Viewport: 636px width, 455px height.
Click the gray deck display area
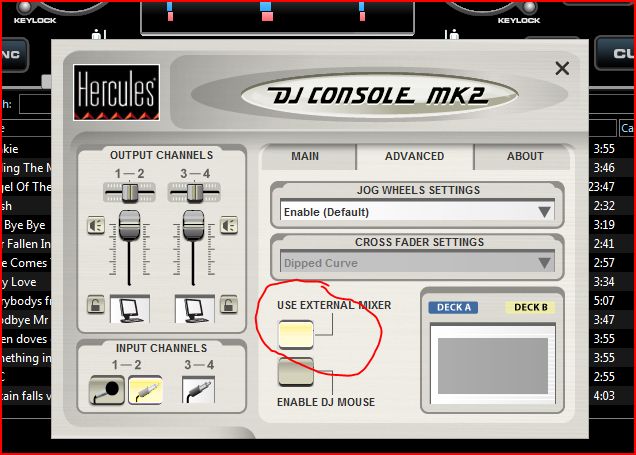point(493,366)
